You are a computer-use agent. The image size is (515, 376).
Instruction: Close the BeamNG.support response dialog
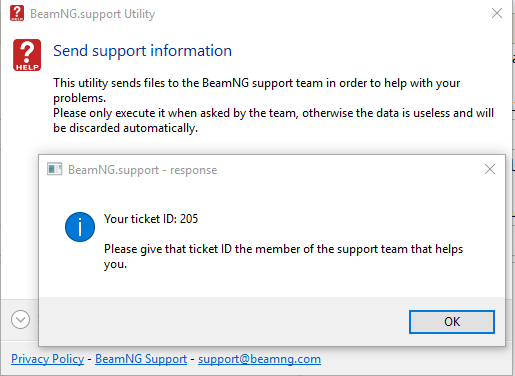[x=490, y=169]
